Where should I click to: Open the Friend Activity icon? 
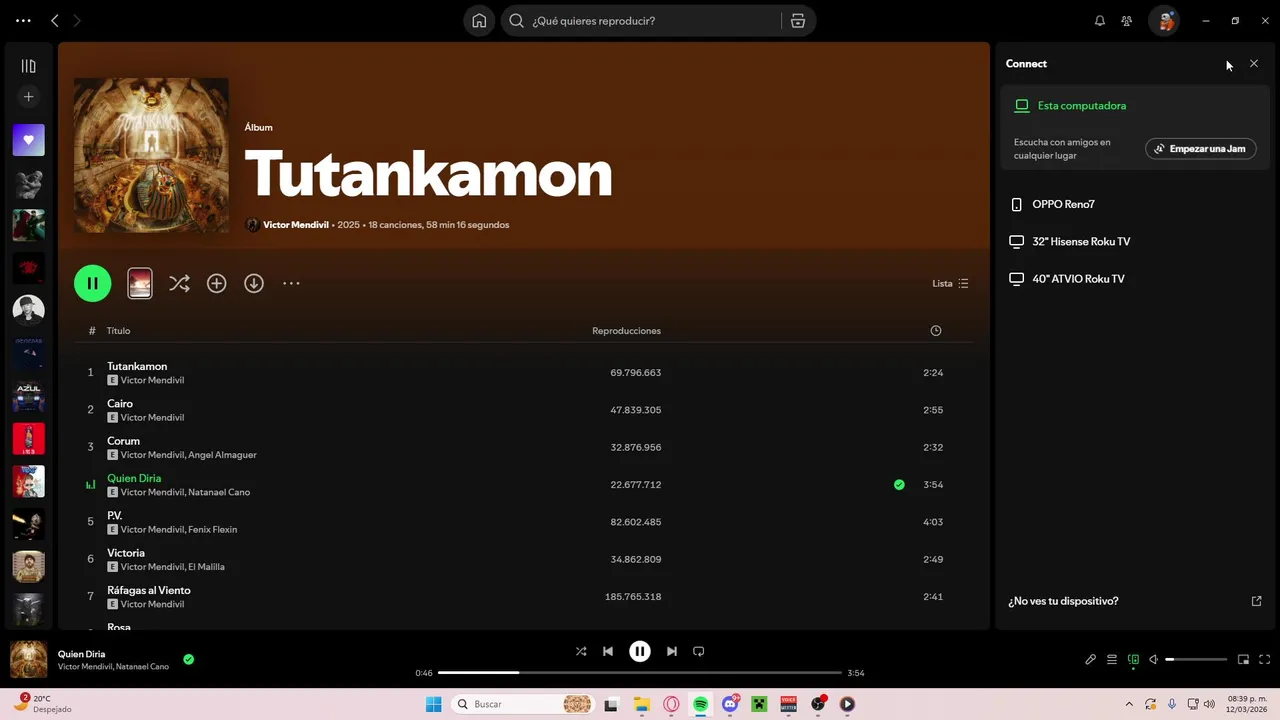pos(1127,21)
